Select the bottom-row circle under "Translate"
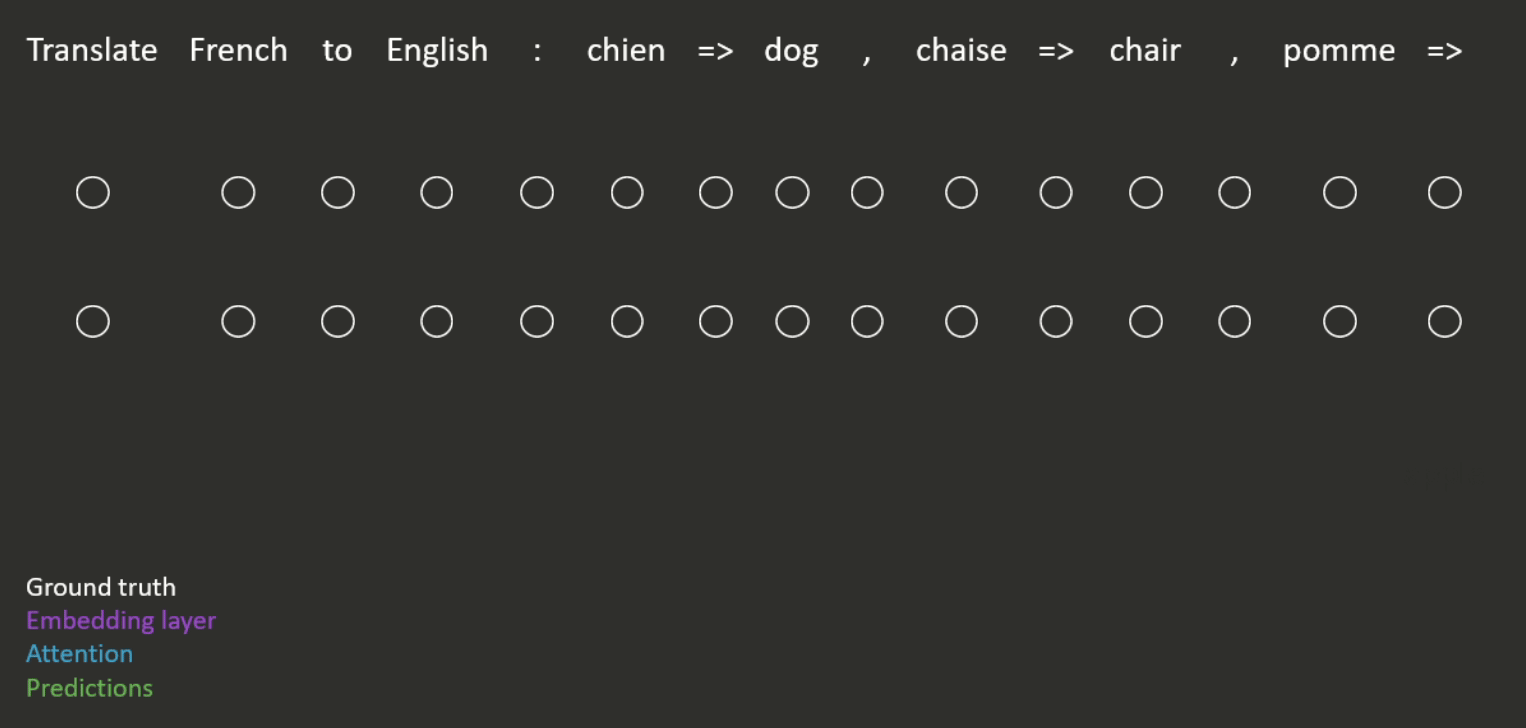The width and height of the screenshot is (1526, 728). (x=93, y=322)
